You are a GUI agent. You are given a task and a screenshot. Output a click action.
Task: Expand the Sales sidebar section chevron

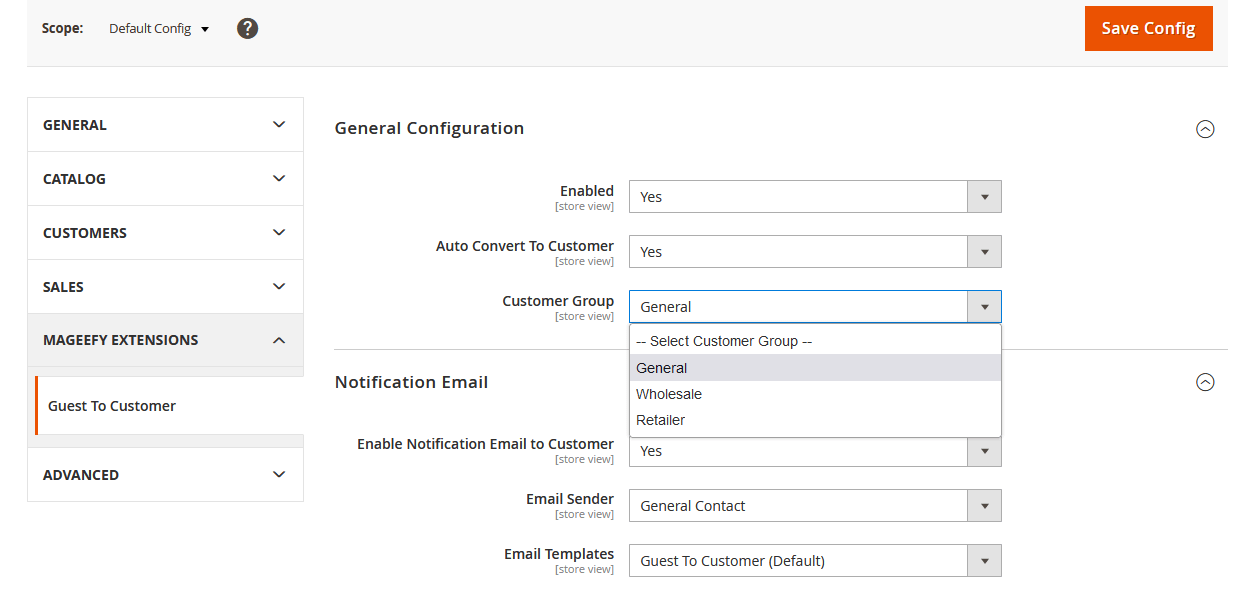click(279, 286)
